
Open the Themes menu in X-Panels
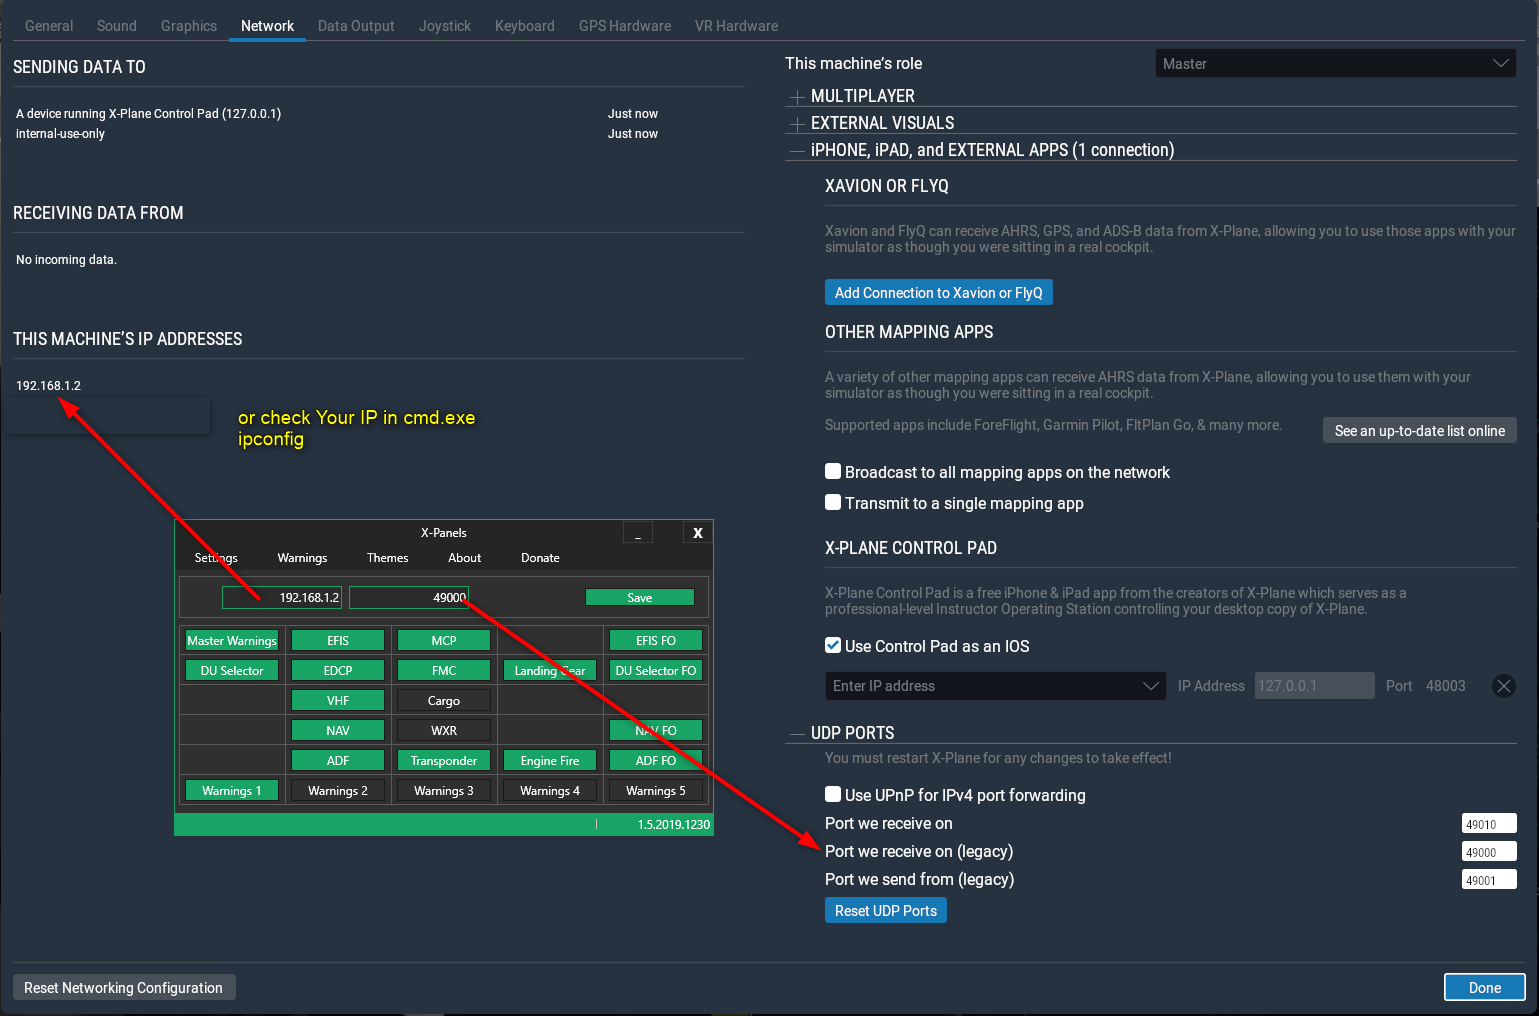(387, 558)
